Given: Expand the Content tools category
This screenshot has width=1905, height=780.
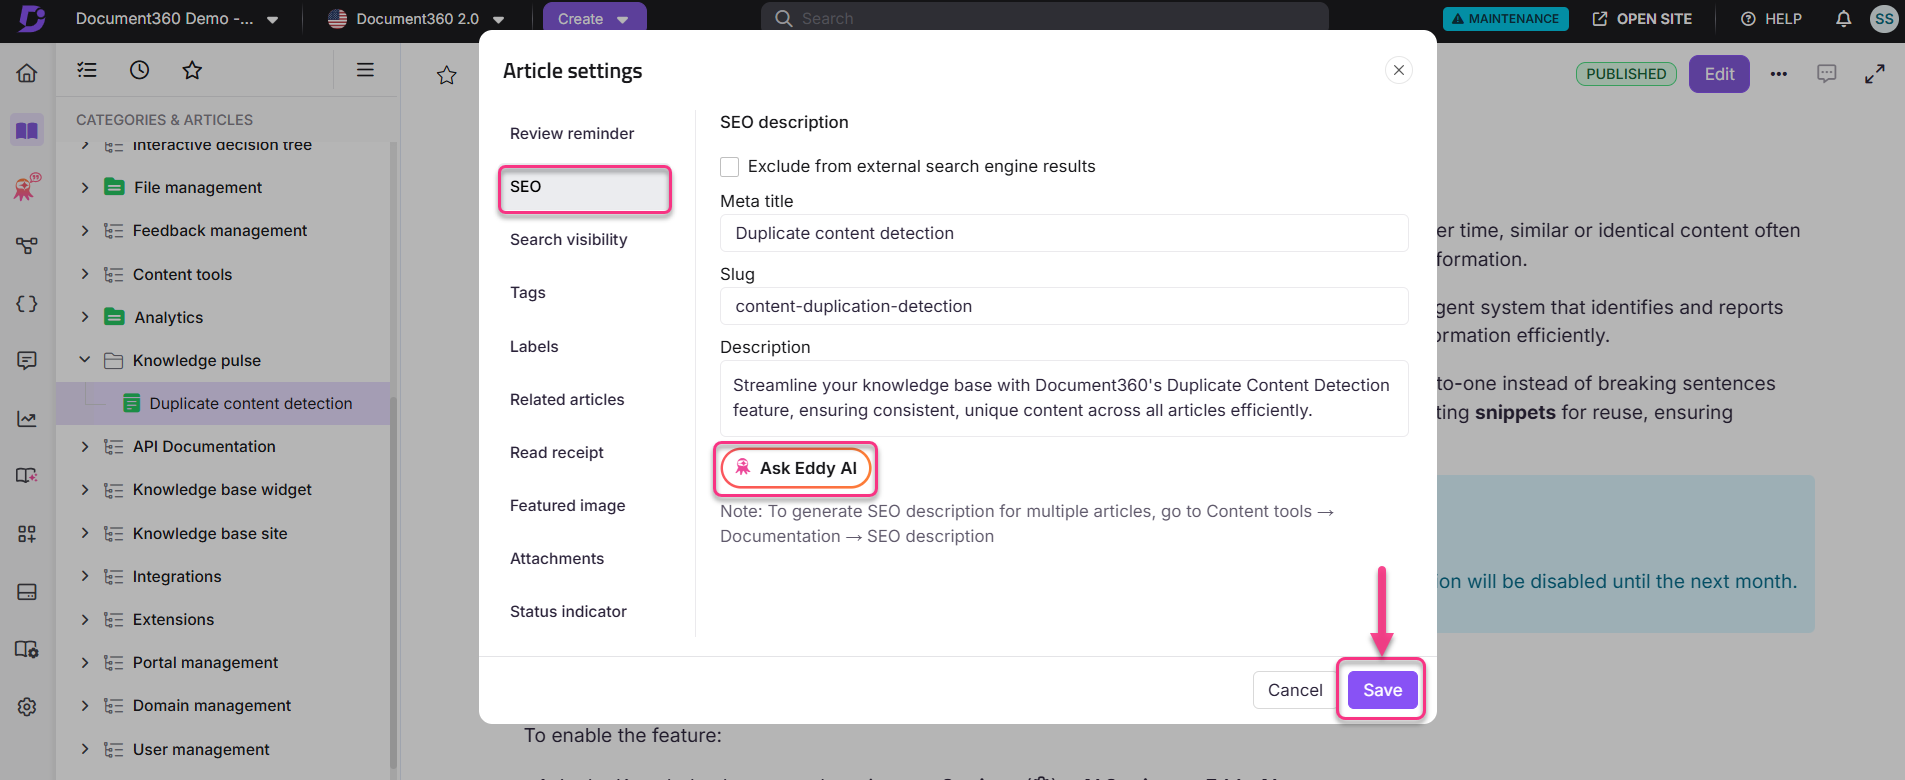Looking at the screenshot, I should point(85,274).
